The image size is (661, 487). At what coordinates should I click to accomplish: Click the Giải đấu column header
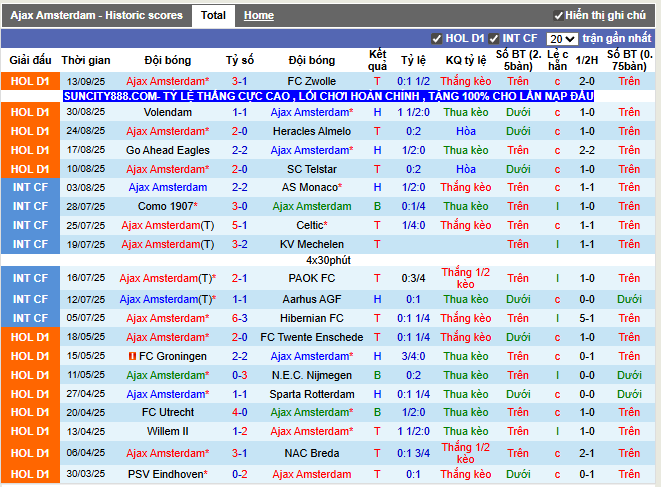pos(30,60)
